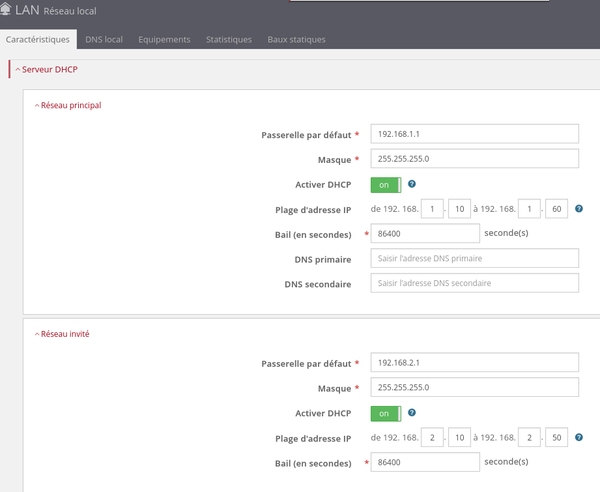The image size is (600, 492).
Task: Click the LAN home icon in header
Action: click(x=9, y=13)
